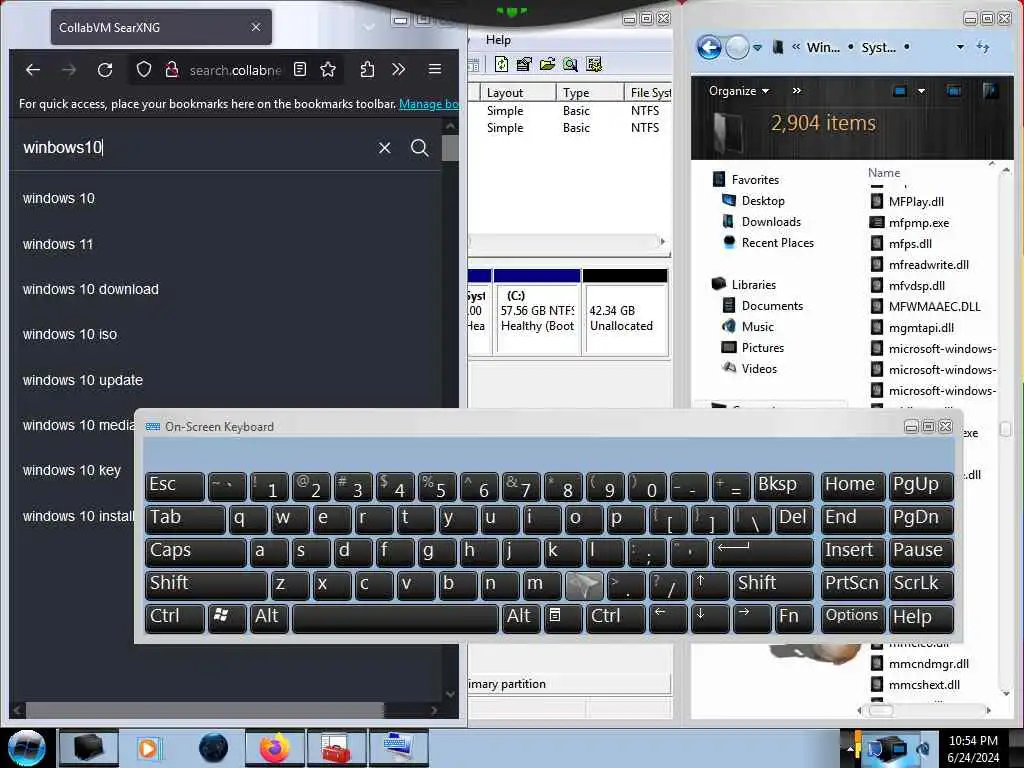Viewport: 1024px width, 768px height.
Task: Open Explorer address bar history dropdown
Action: pos(960,47)
